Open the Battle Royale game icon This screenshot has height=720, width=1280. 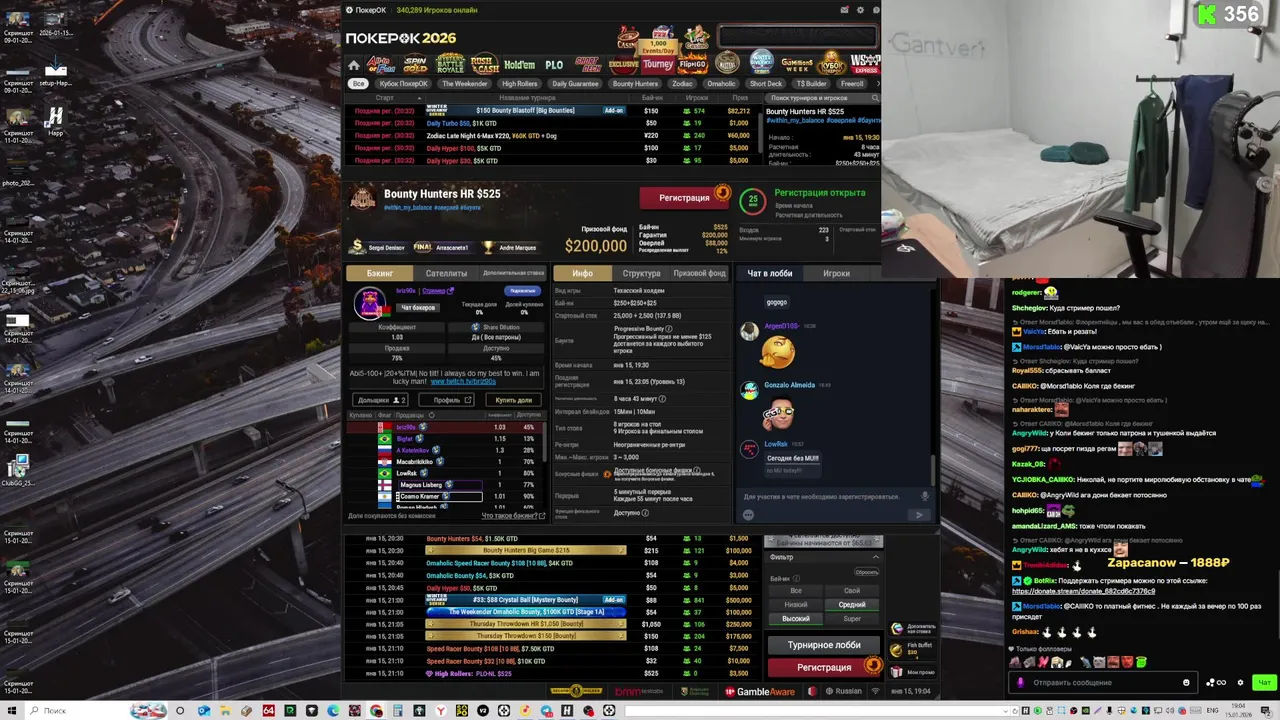450,64
